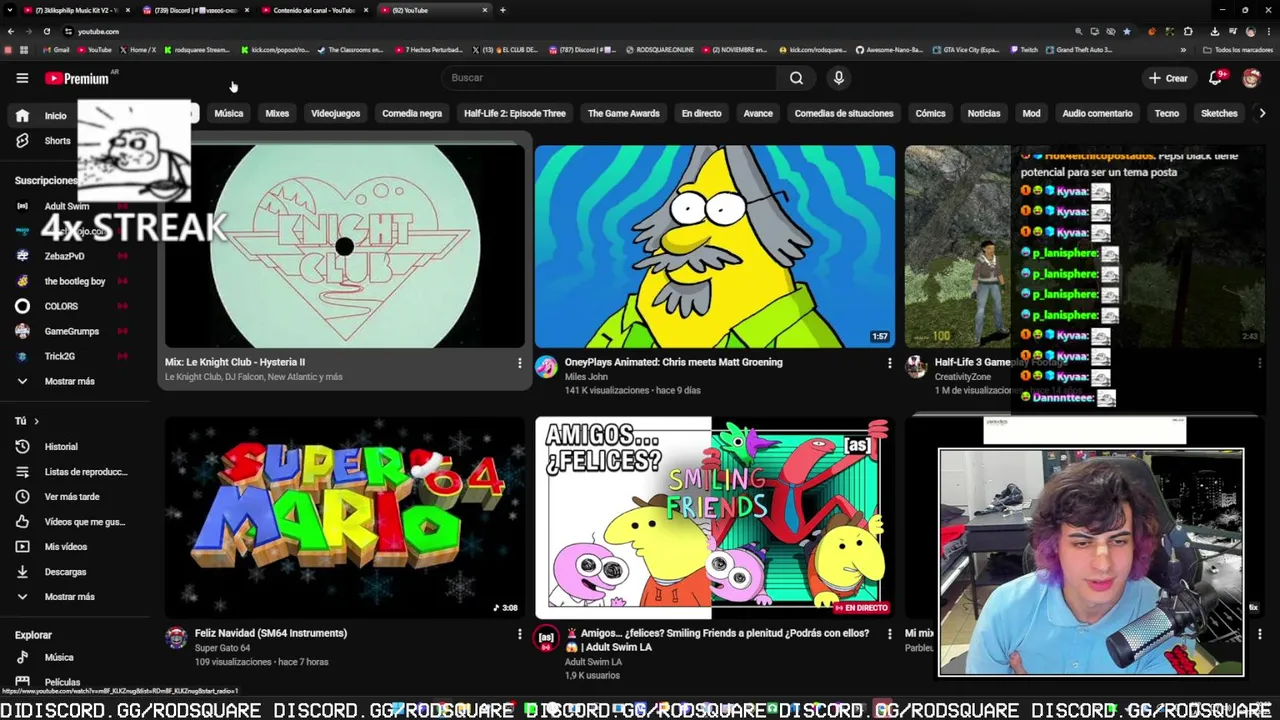Select the Avance filter chip

click(x=758, y=113)
